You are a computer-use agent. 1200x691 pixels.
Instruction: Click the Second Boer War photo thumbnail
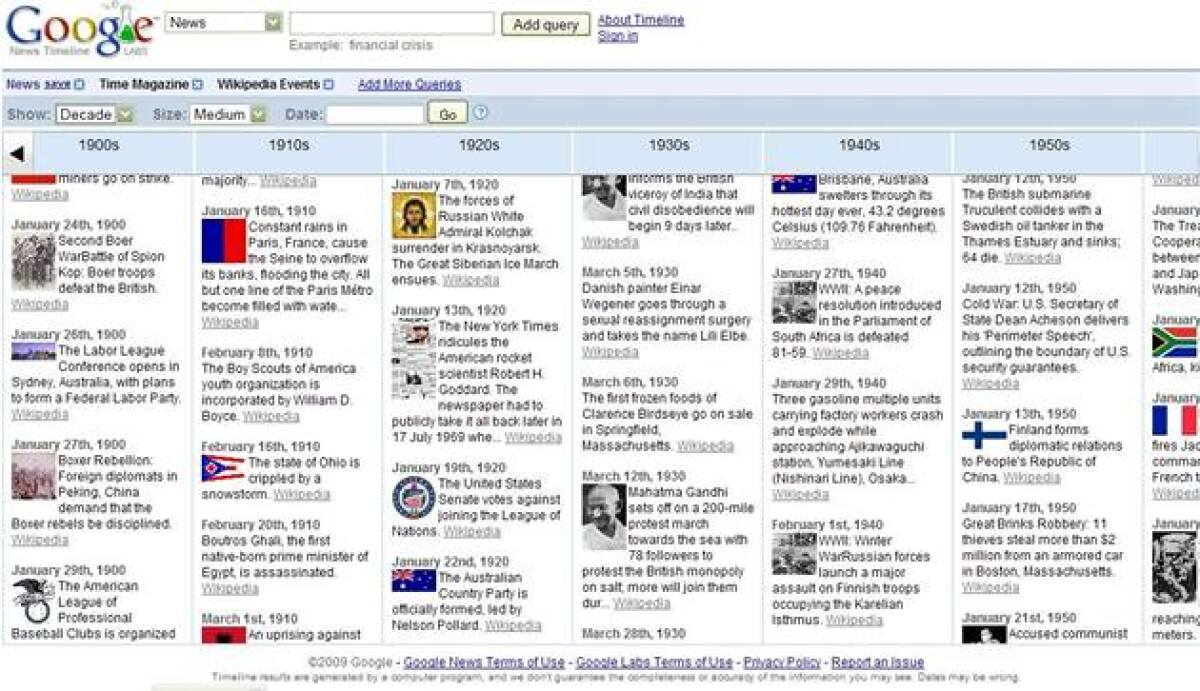(33, 262)
